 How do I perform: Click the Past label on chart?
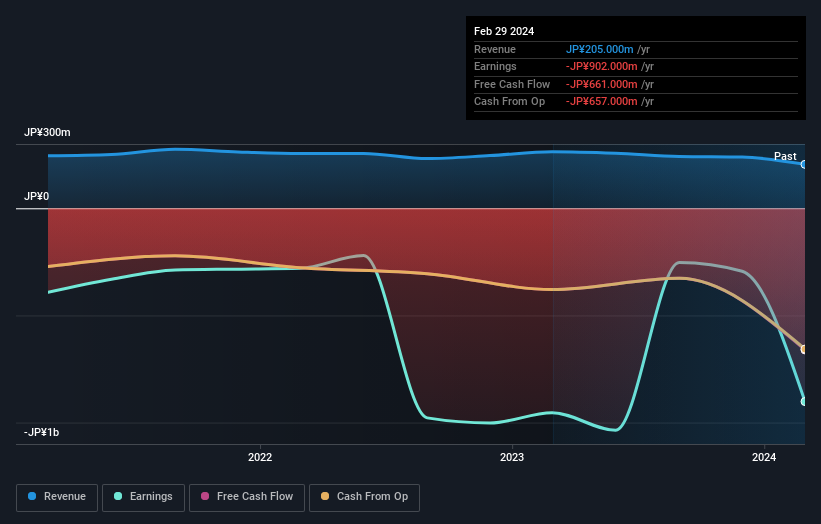pyautogui.click(x=785, y=156)
